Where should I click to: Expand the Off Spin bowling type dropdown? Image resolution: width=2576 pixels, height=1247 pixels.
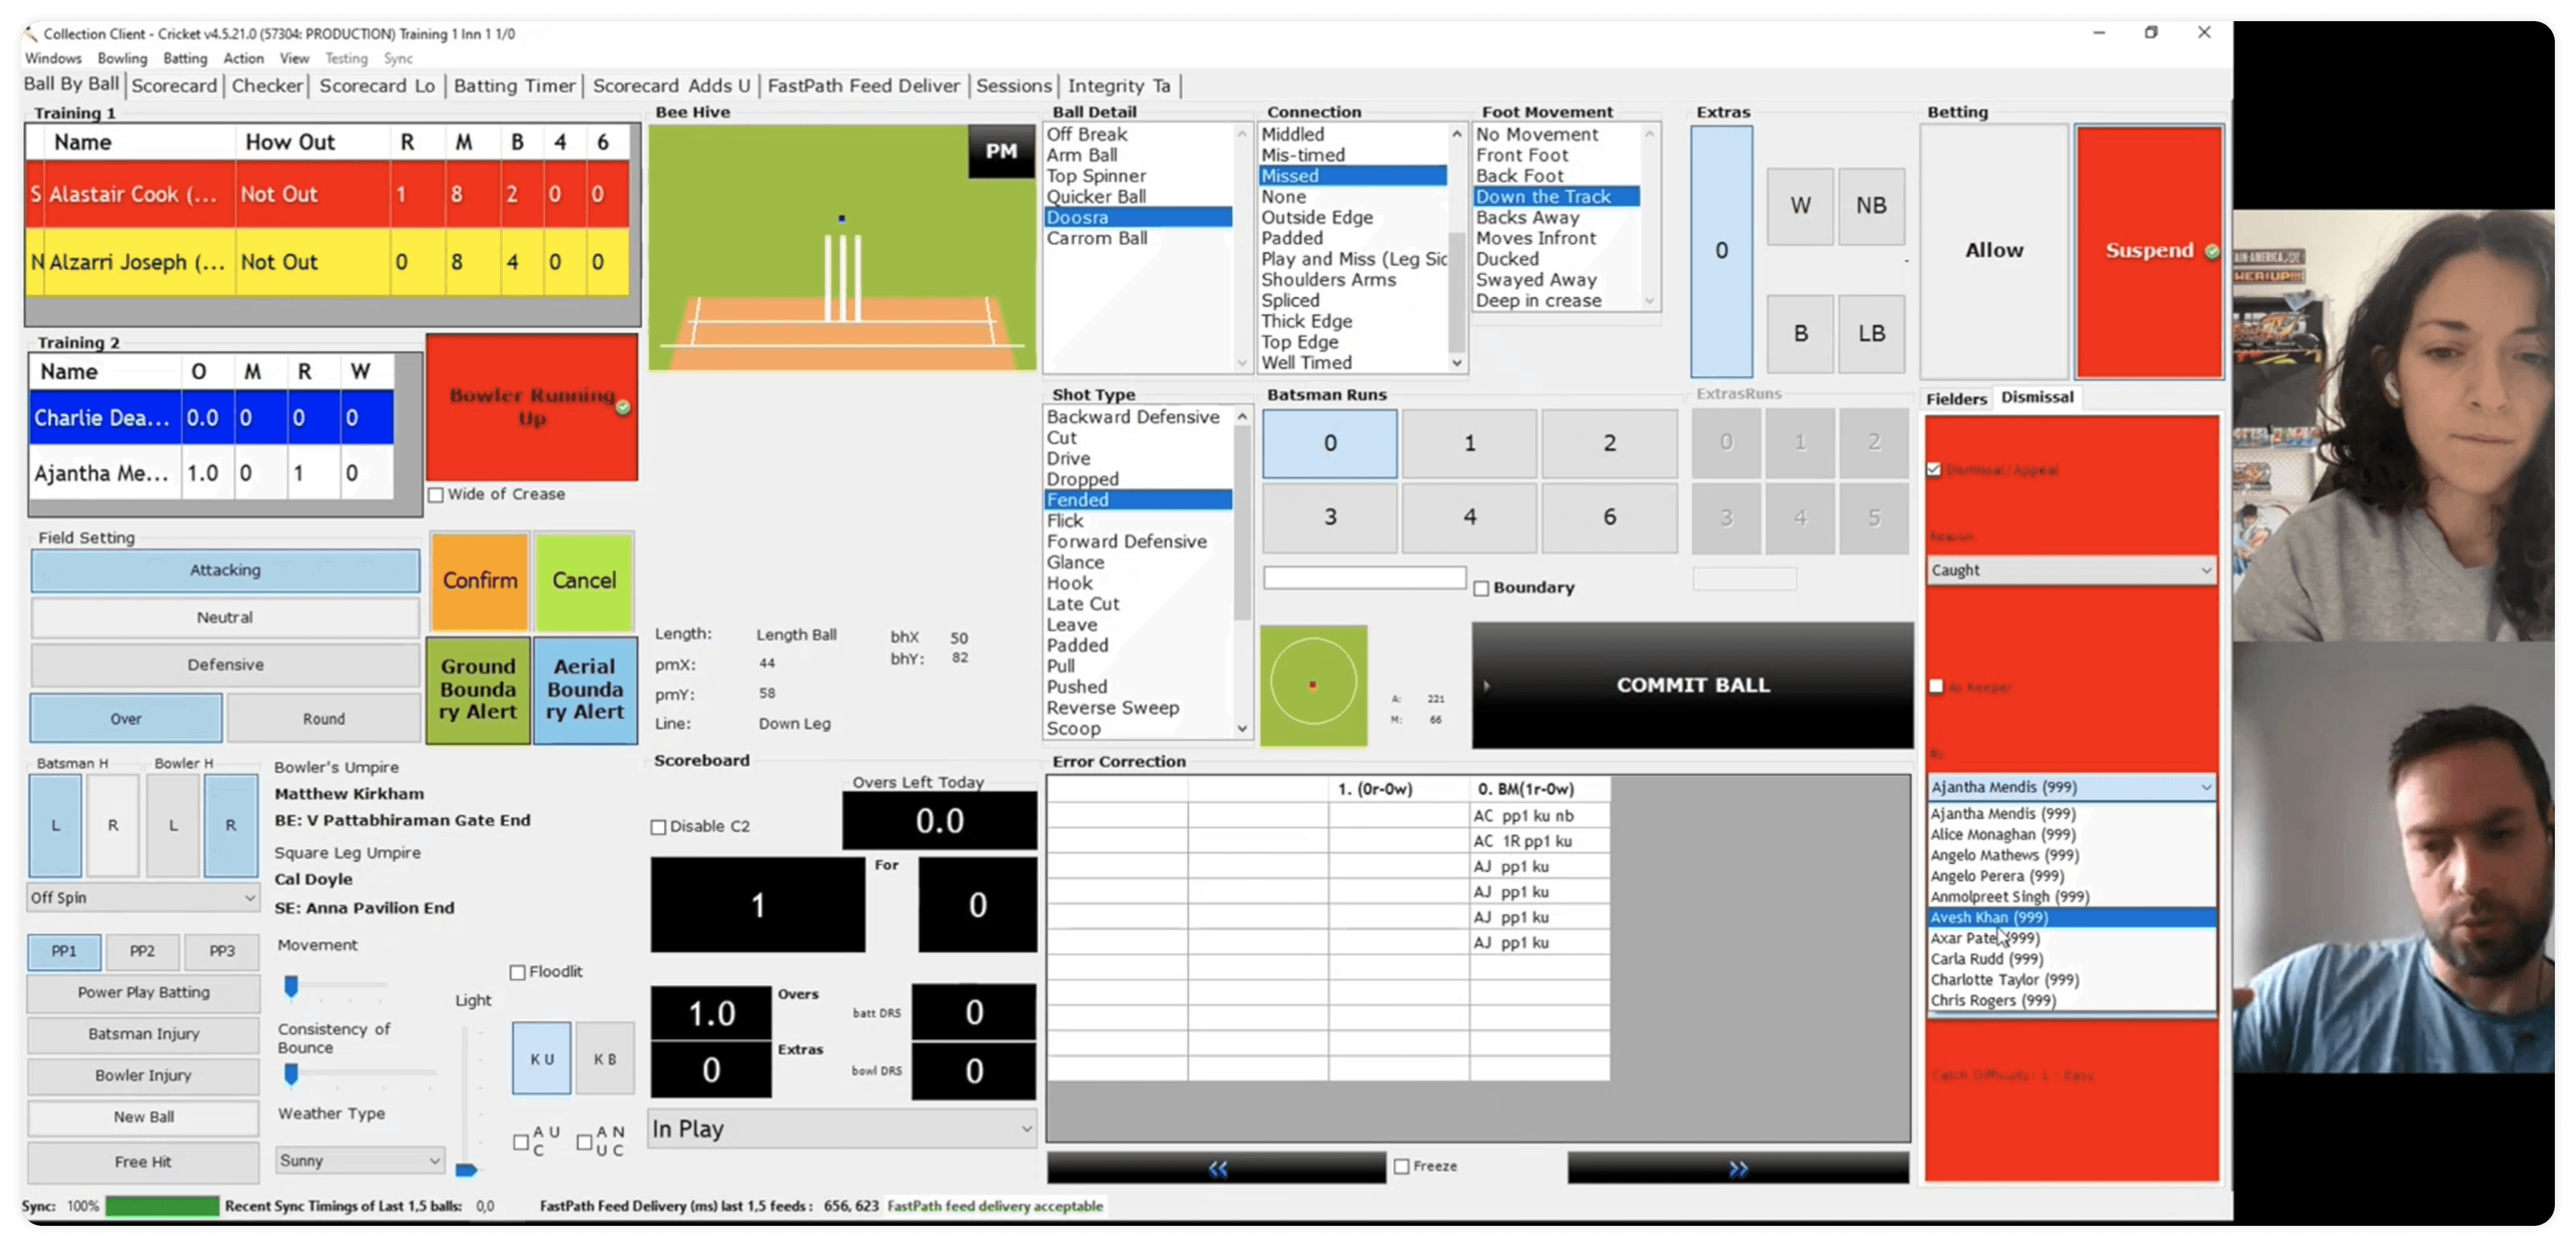click(143, 897)
